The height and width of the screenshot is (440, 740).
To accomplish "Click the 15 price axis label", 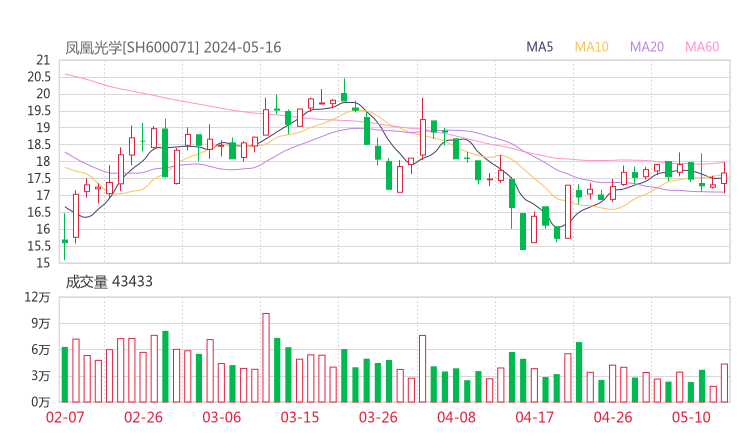I will point(43,263).
